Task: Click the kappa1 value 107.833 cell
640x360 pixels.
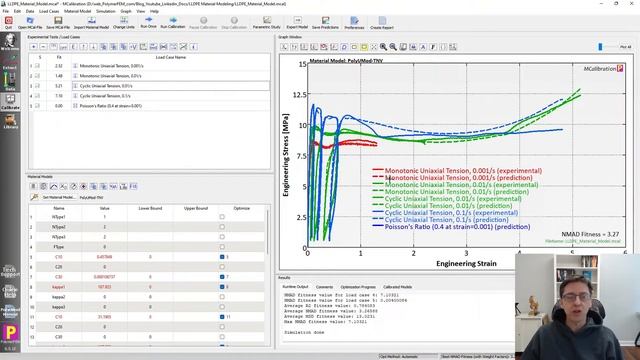Action: click(x=104, y=287)
